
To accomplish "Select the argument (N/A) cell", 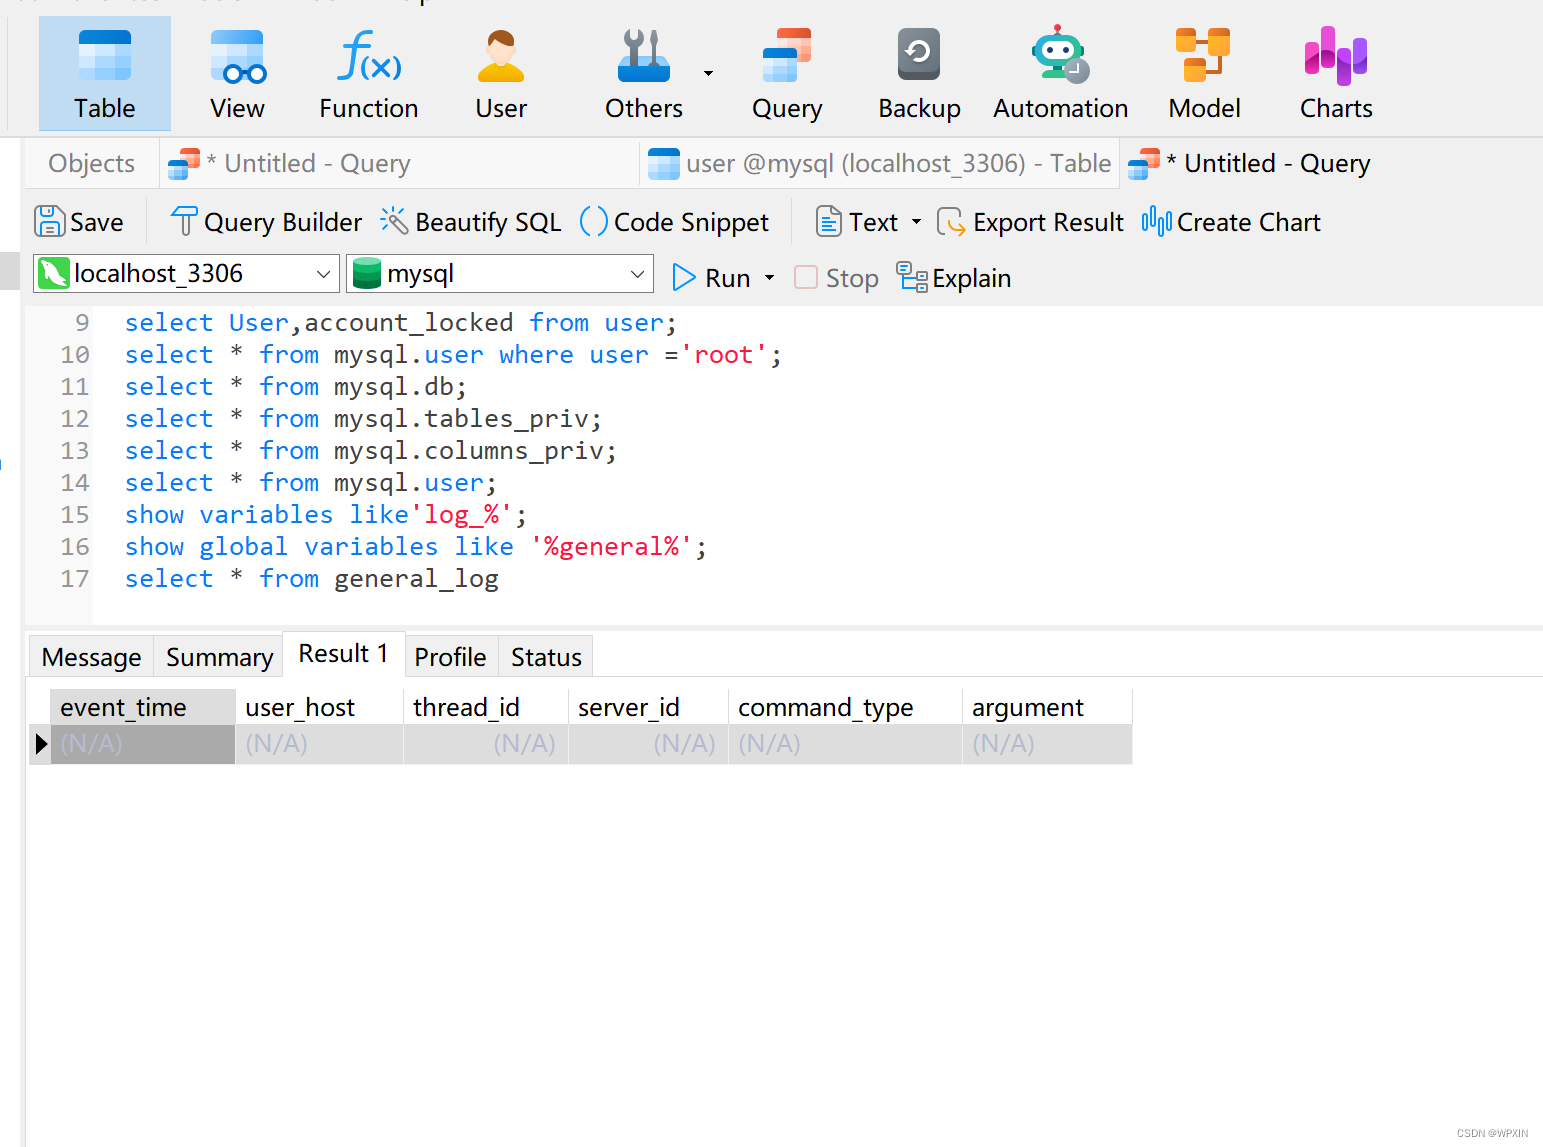I will click(x=1047, y=744).
